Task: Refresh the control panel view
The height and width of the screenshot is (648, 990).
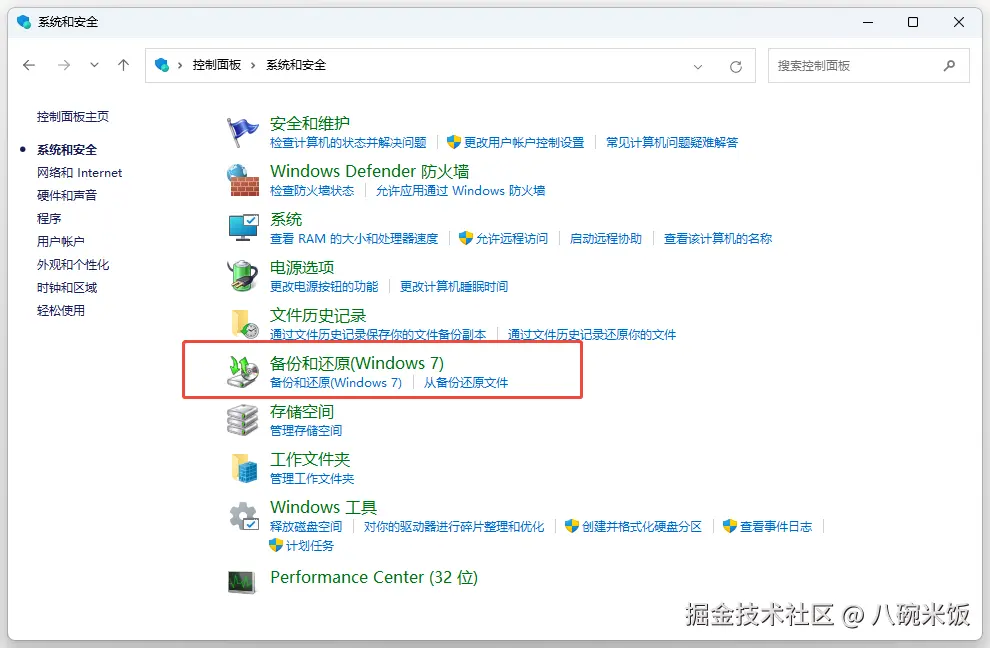Action: [736, 66]
